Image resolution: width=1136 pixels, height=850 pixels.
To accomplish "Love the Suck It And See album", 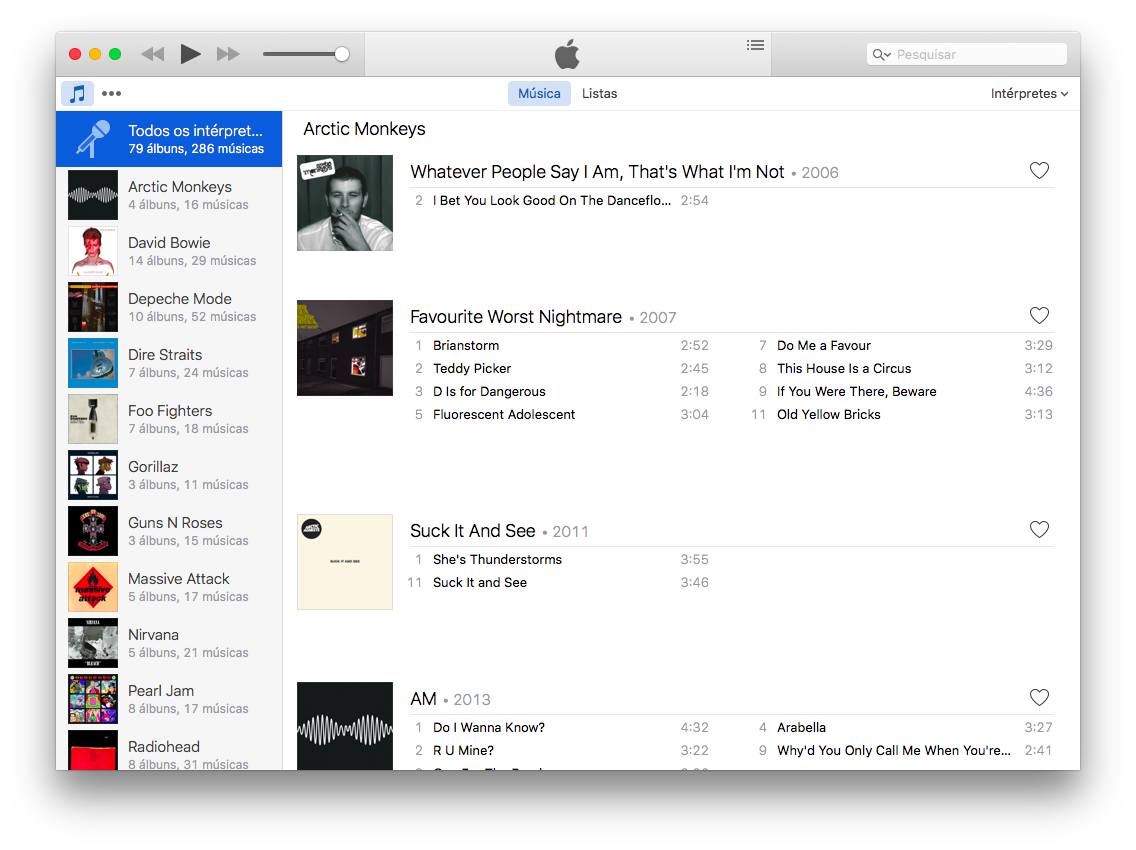I will point(1039,530).
